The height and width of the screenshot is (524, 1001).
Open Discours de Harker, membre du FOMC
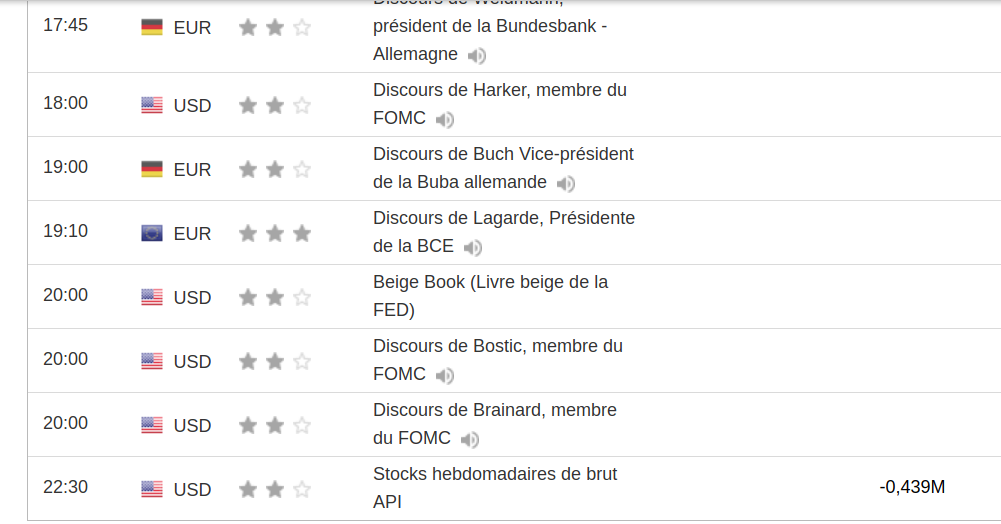500,90
